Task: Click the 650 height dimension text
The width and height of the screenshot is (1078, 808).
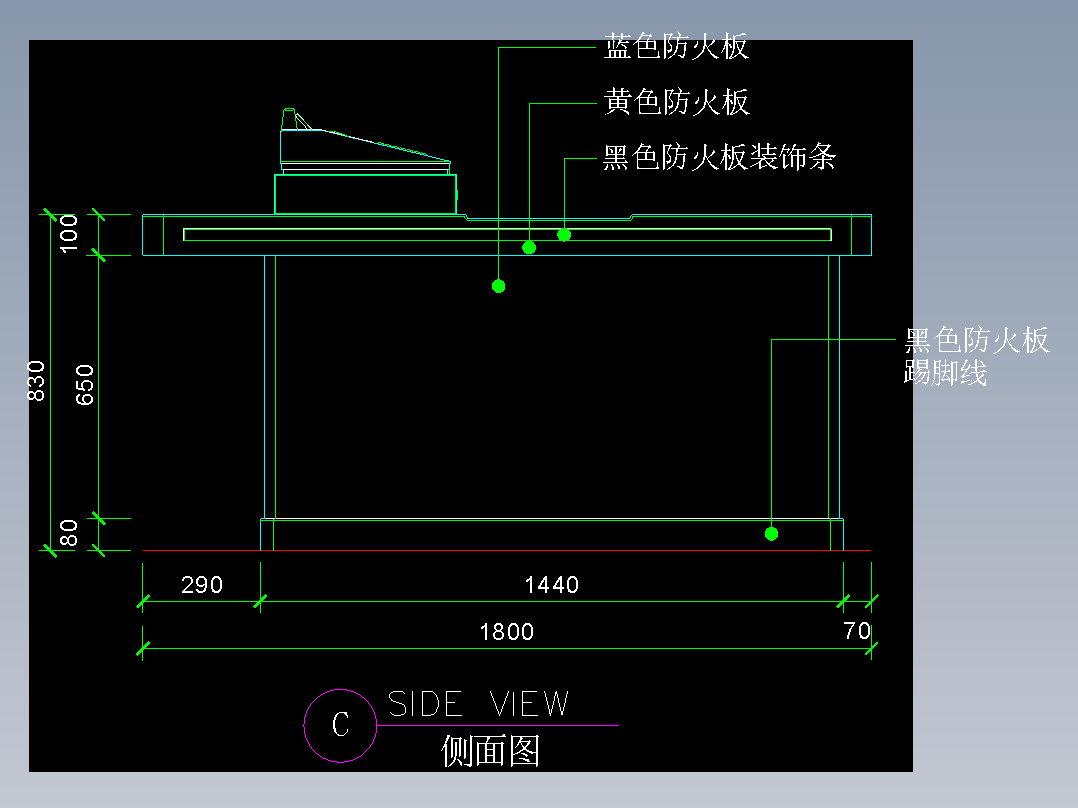Action: [x=84, y=385]
